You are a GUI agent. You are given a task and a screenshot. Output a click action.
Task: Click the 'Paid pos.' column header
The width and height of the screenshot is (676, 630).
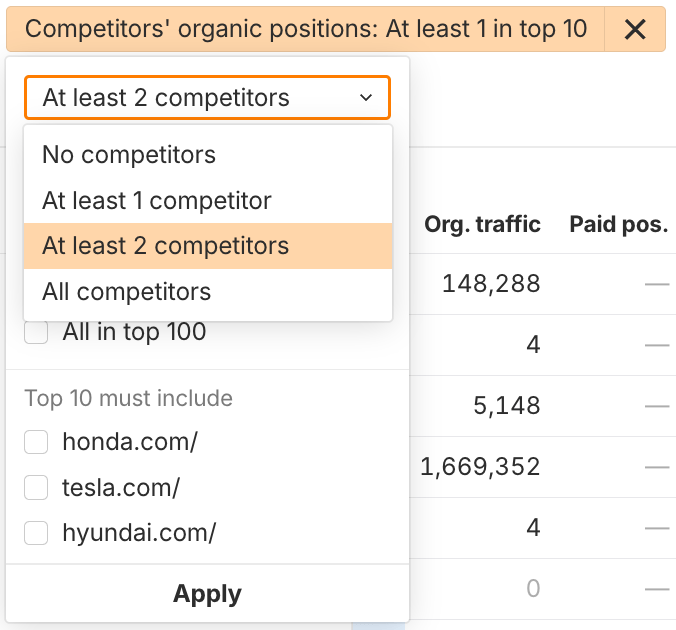pyautogui.click(x=618, y=225)
